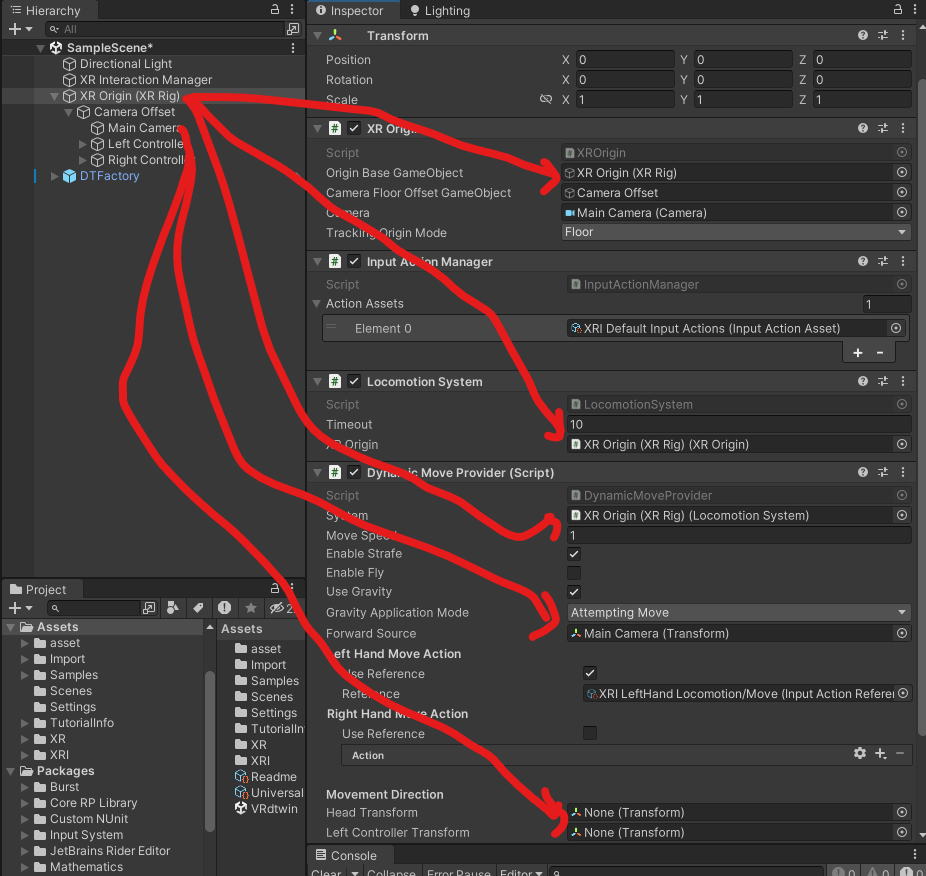The height and width of the screenshot is (876, 926).
Task: Select Main Camera in Hierarchy
Action: [143, 128]
